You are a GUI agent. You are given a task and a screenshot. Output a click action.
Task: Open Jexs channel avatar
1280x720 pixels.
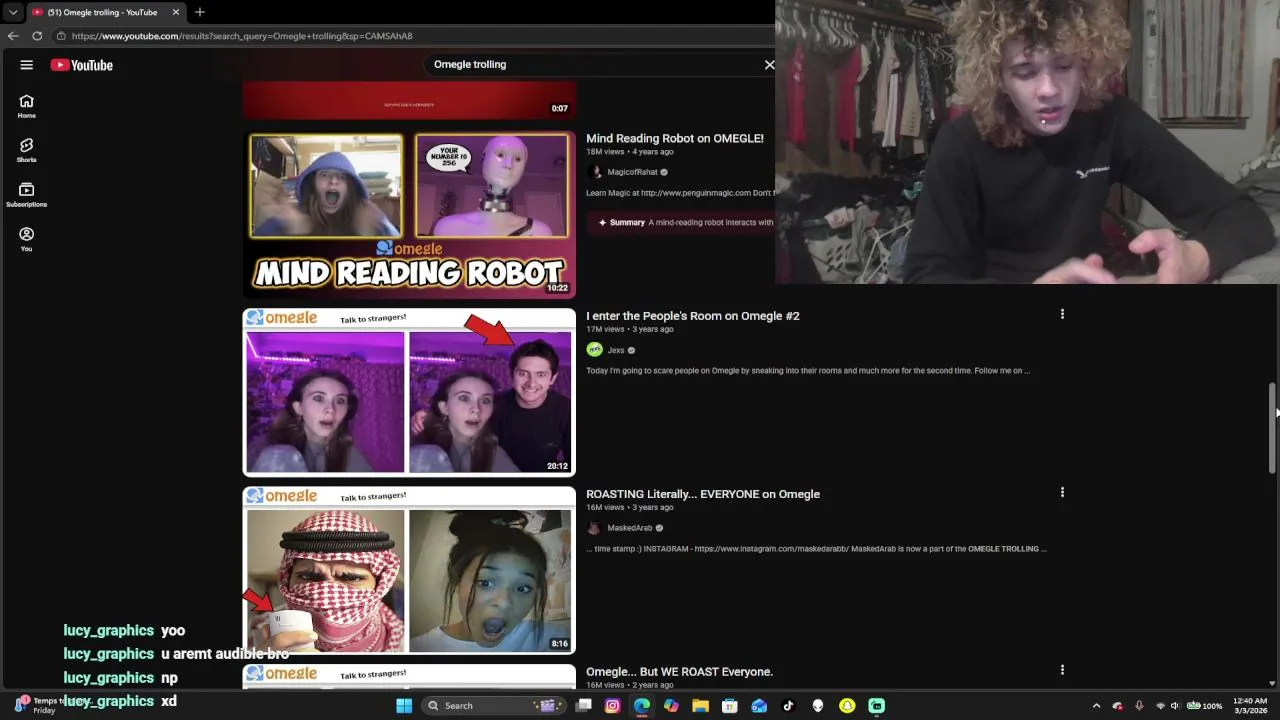(595, 349)
